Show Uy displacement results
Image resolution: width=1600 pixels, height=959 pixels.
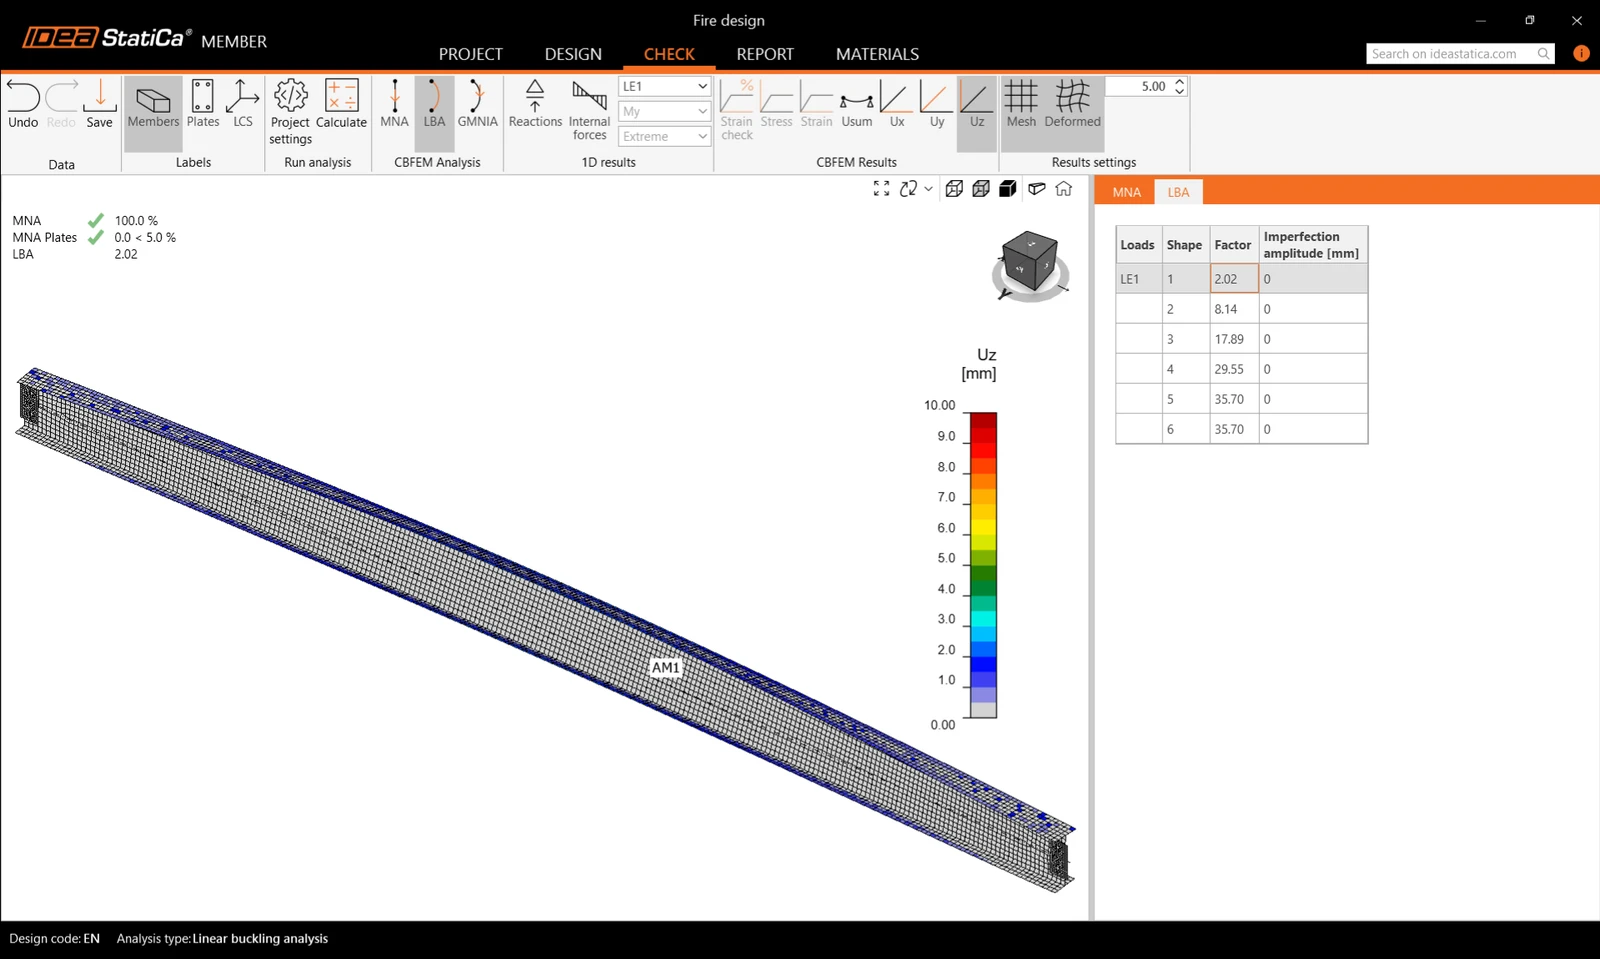coord(937,104)
